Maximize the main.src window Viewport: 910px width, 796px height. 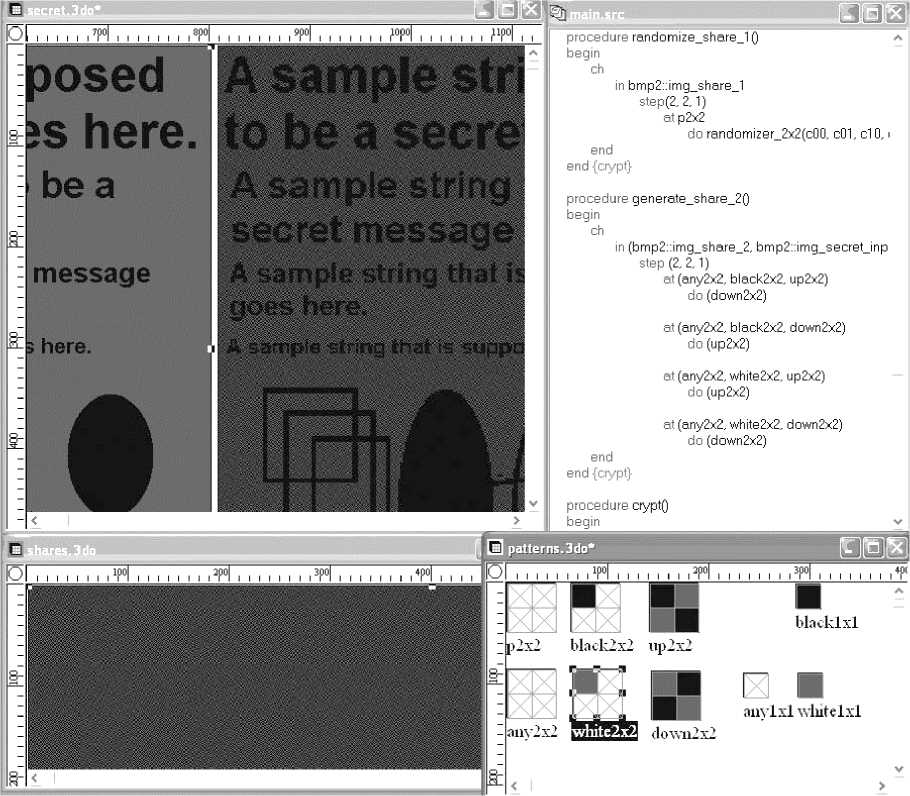pos(872,13)
